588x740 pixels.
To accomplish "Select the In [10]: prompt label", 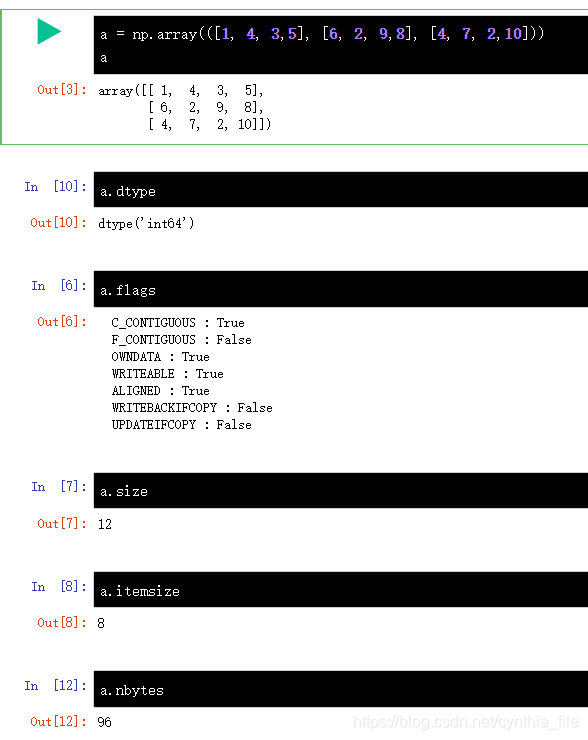I will pos(56,187).
